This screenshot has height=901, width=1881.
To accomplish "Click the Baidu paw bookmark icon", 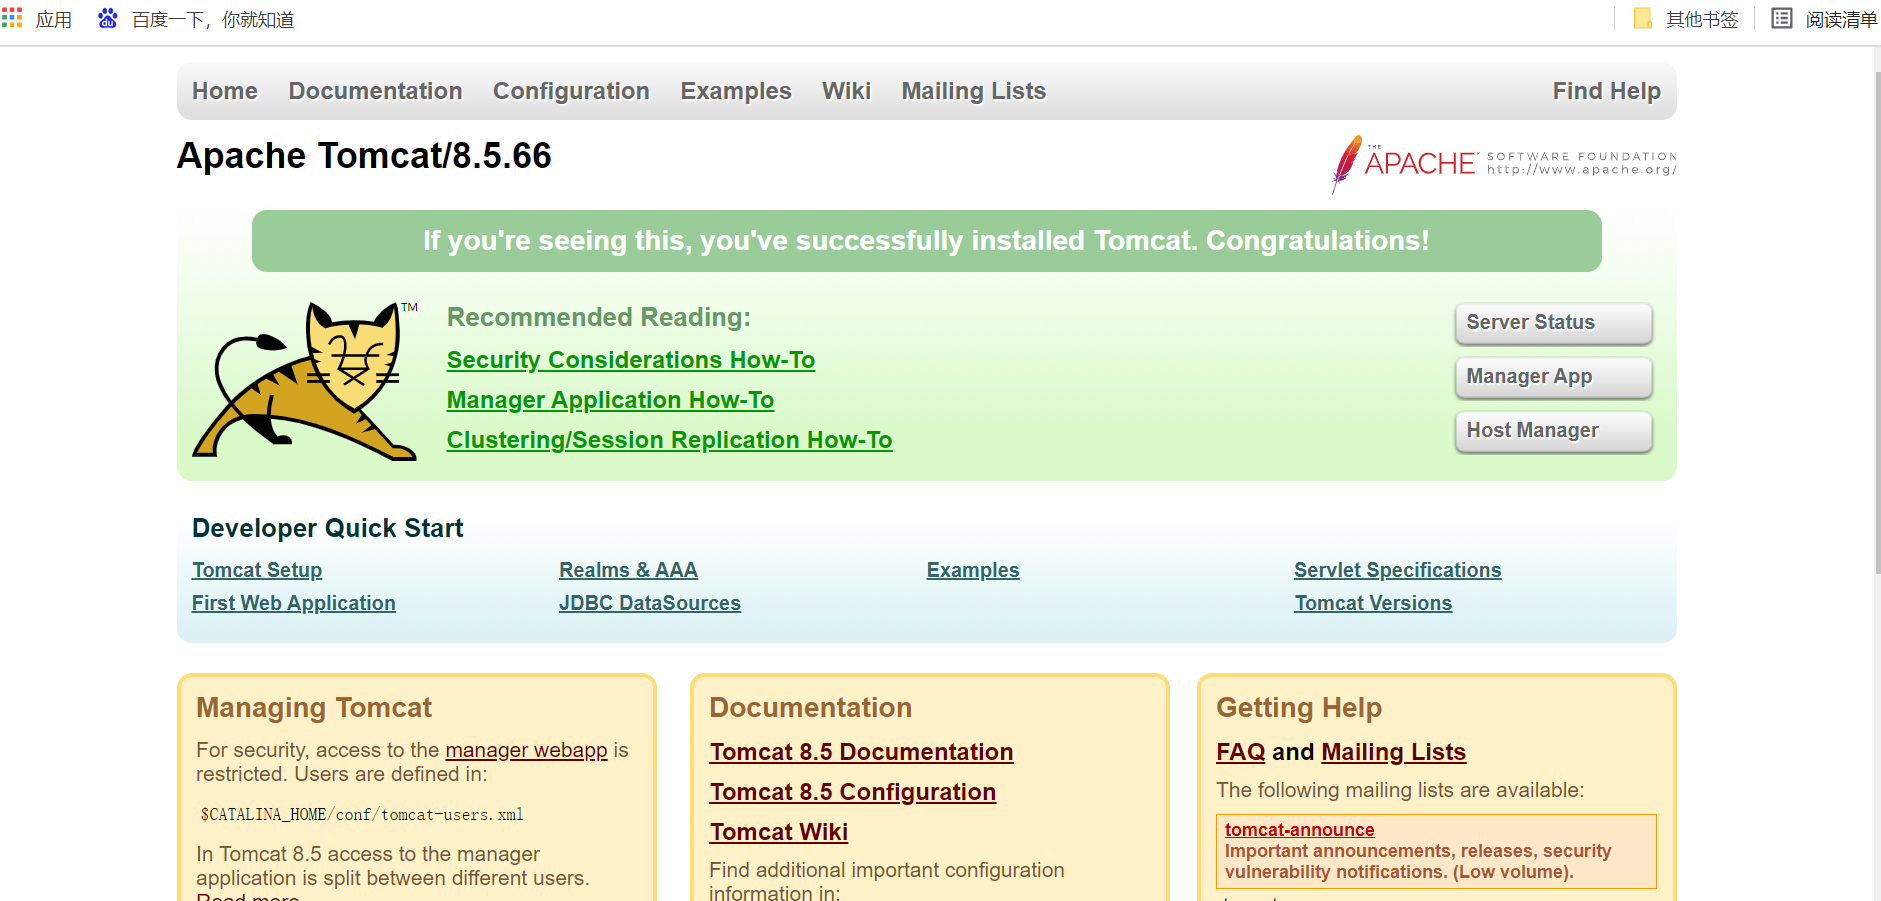I will [108, 18].
